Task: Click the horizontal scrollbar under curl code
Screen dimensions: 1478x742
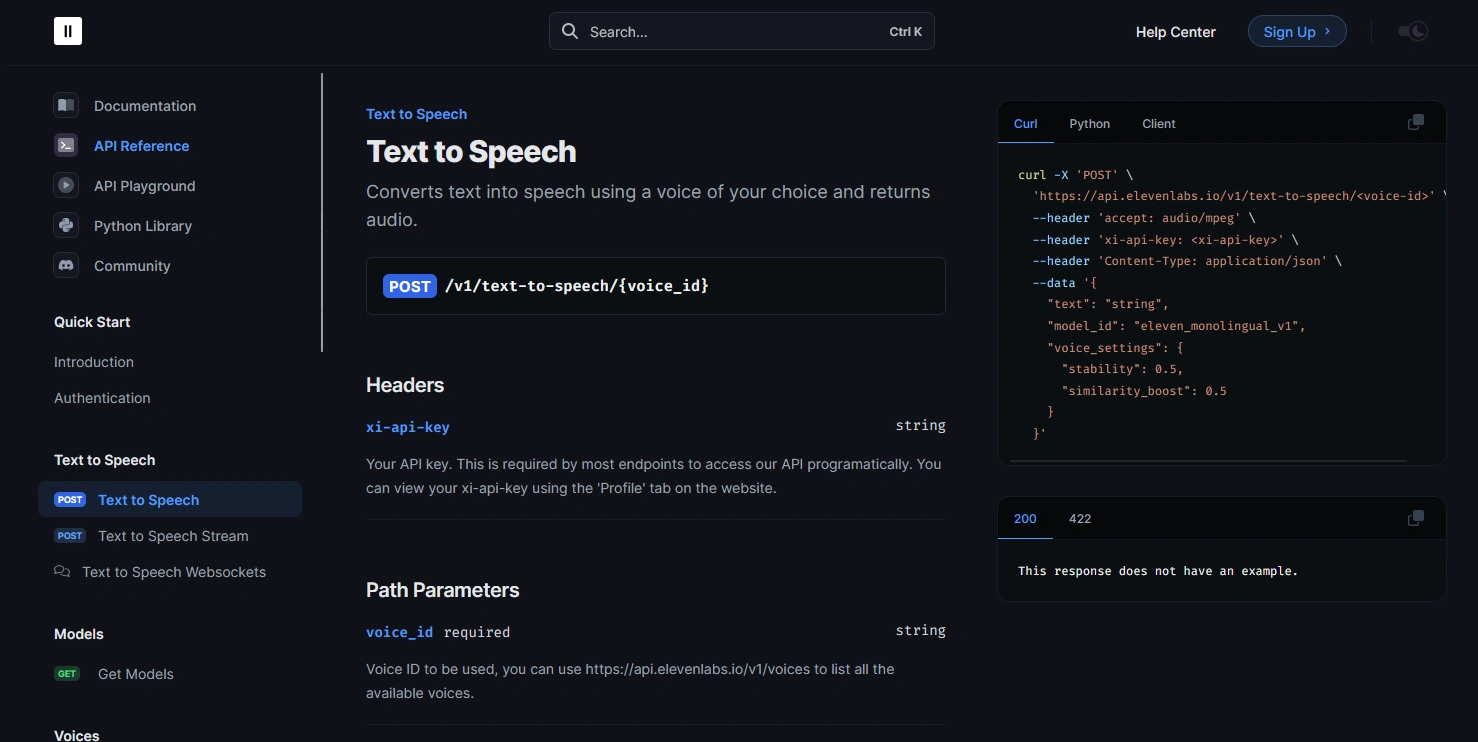Action: [x=1208, y=461]
